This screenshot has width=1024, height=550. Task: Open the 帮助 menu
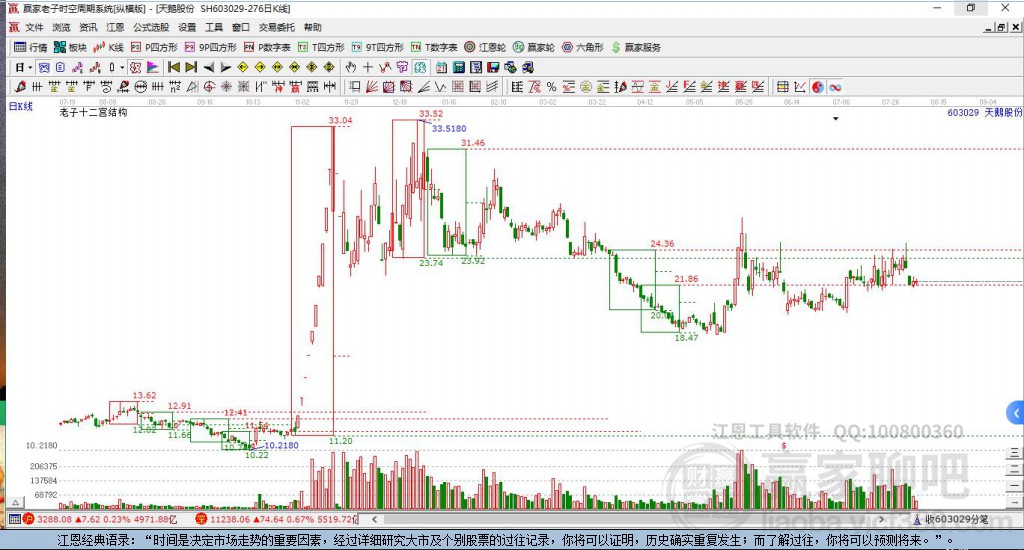[x=313, y=27]
